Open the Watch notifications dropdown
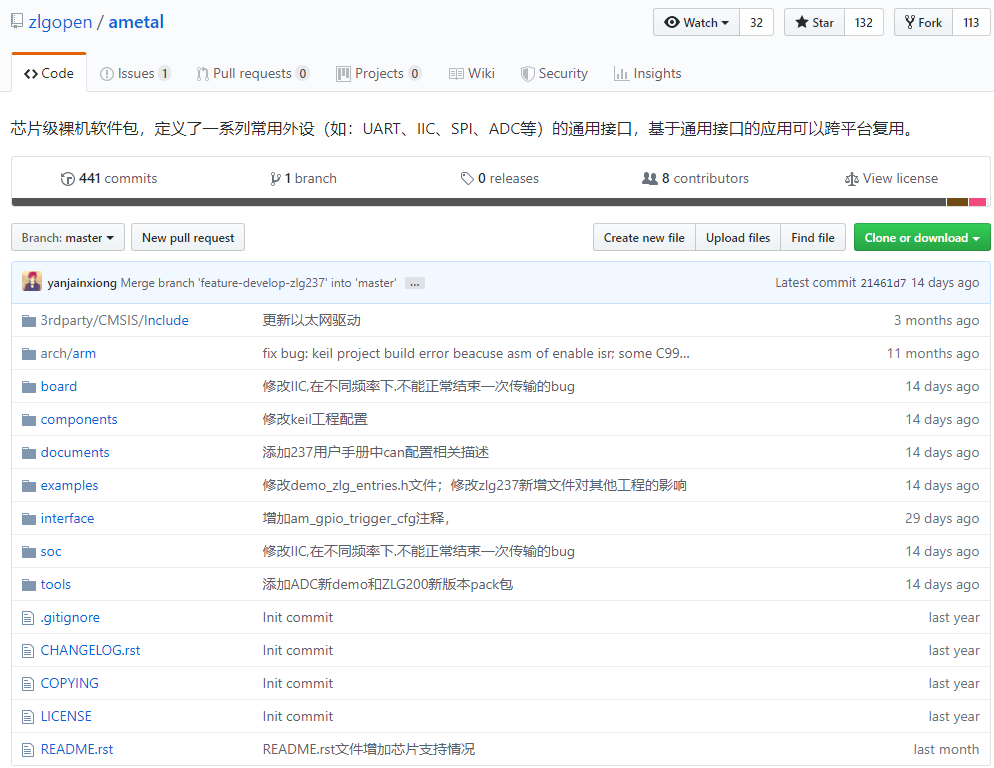994x768 pixels. pyautogui.click(x=696, y=22)
